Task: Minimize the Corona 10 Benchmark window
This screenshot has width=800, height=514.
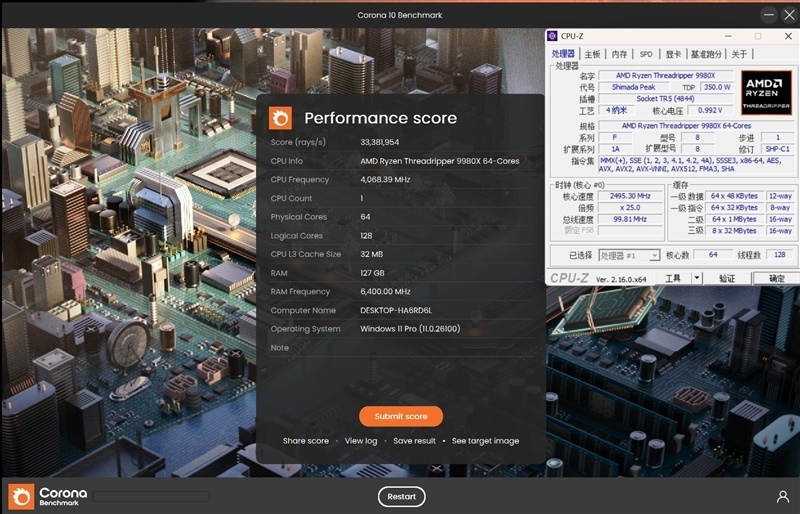Action: tap(767, 14)
